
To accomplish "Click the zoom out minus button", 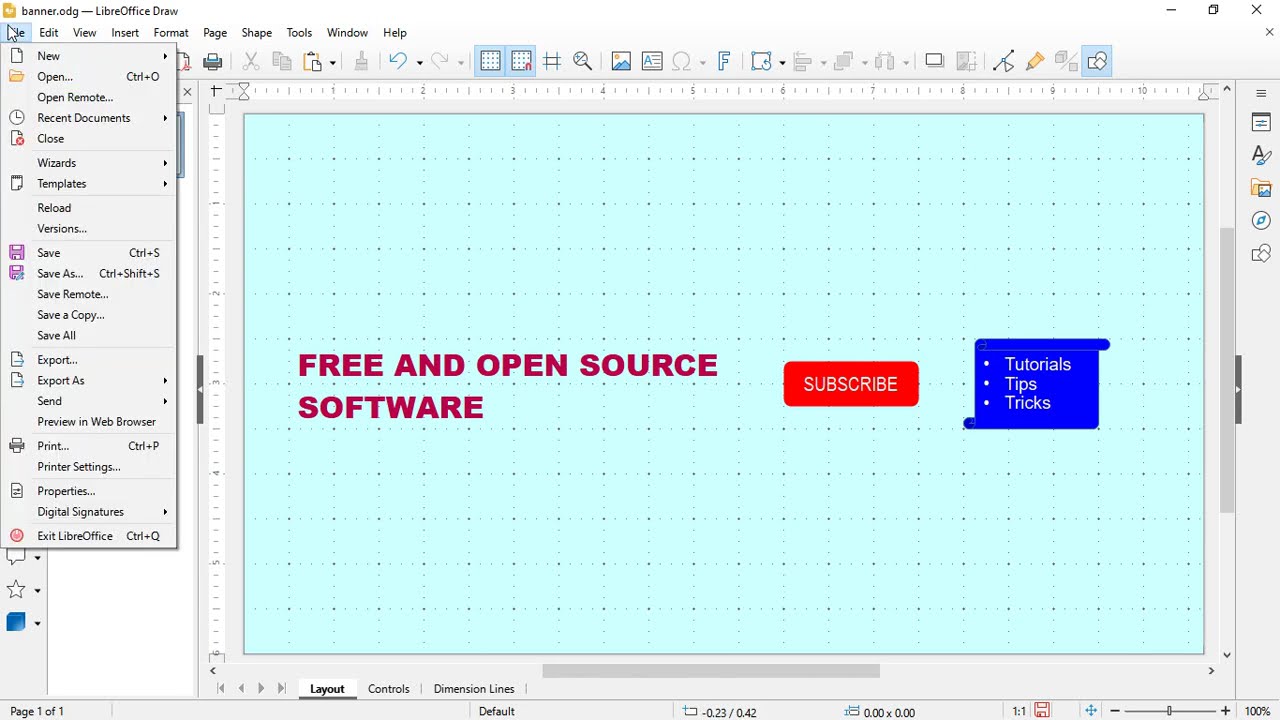I will pyautogui.click(x=1114, y=711).
